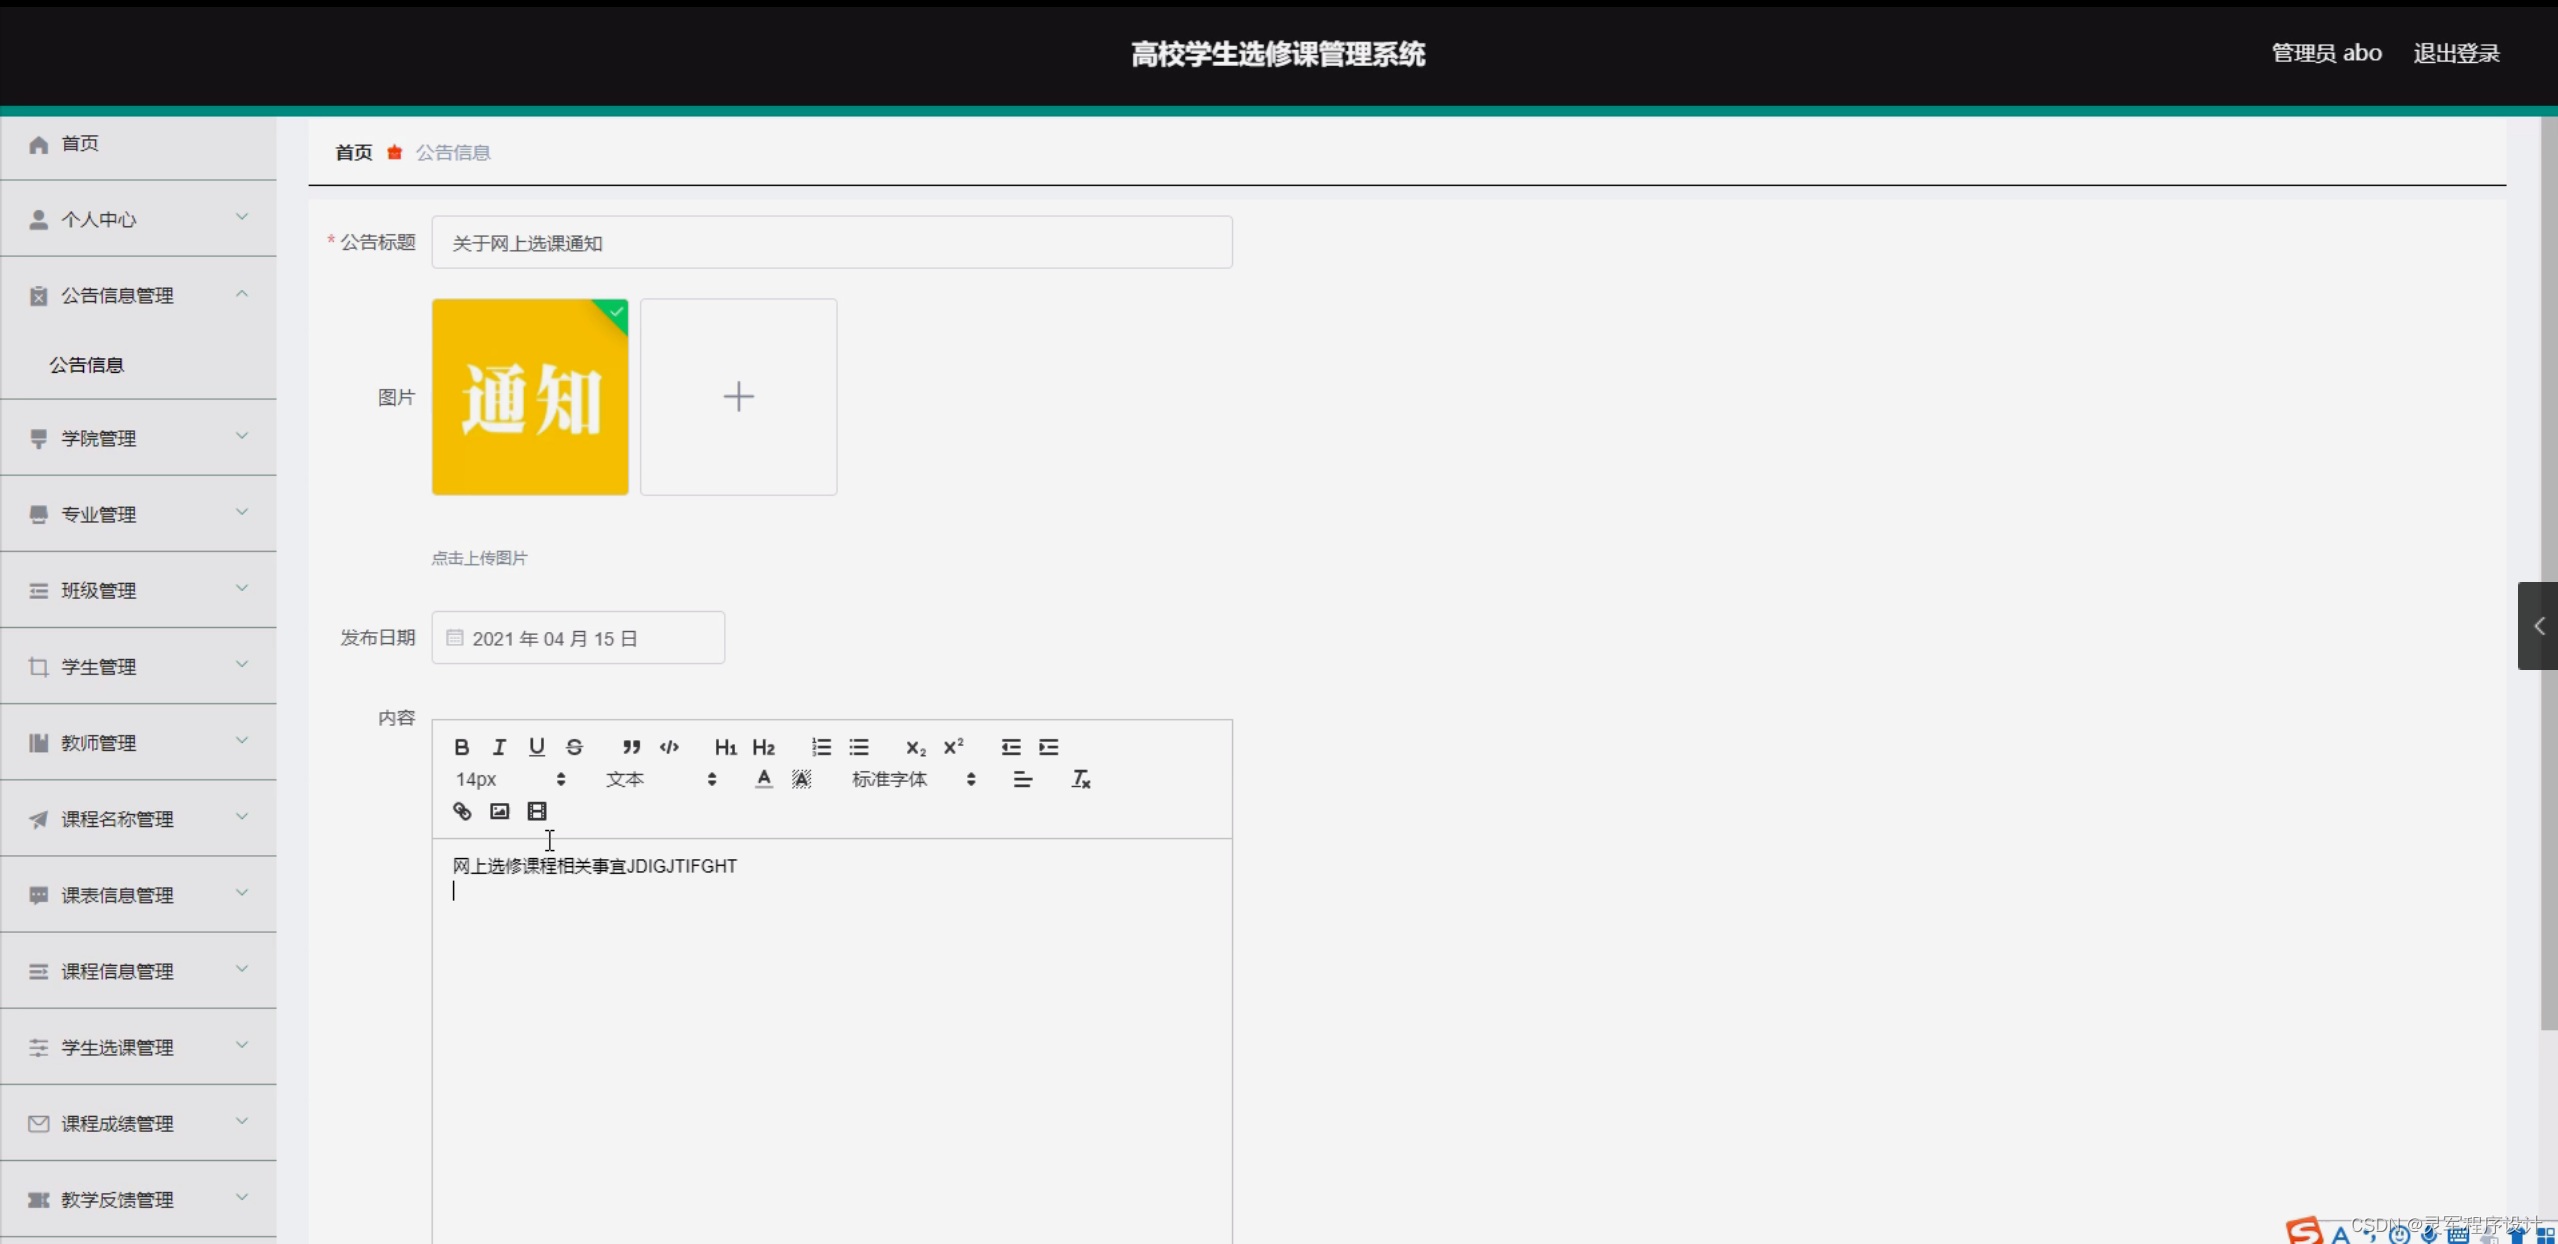Viewport: 2558px width, 1244px height.
Task: Open the text color picker
Action: click(x=764, y=779)
